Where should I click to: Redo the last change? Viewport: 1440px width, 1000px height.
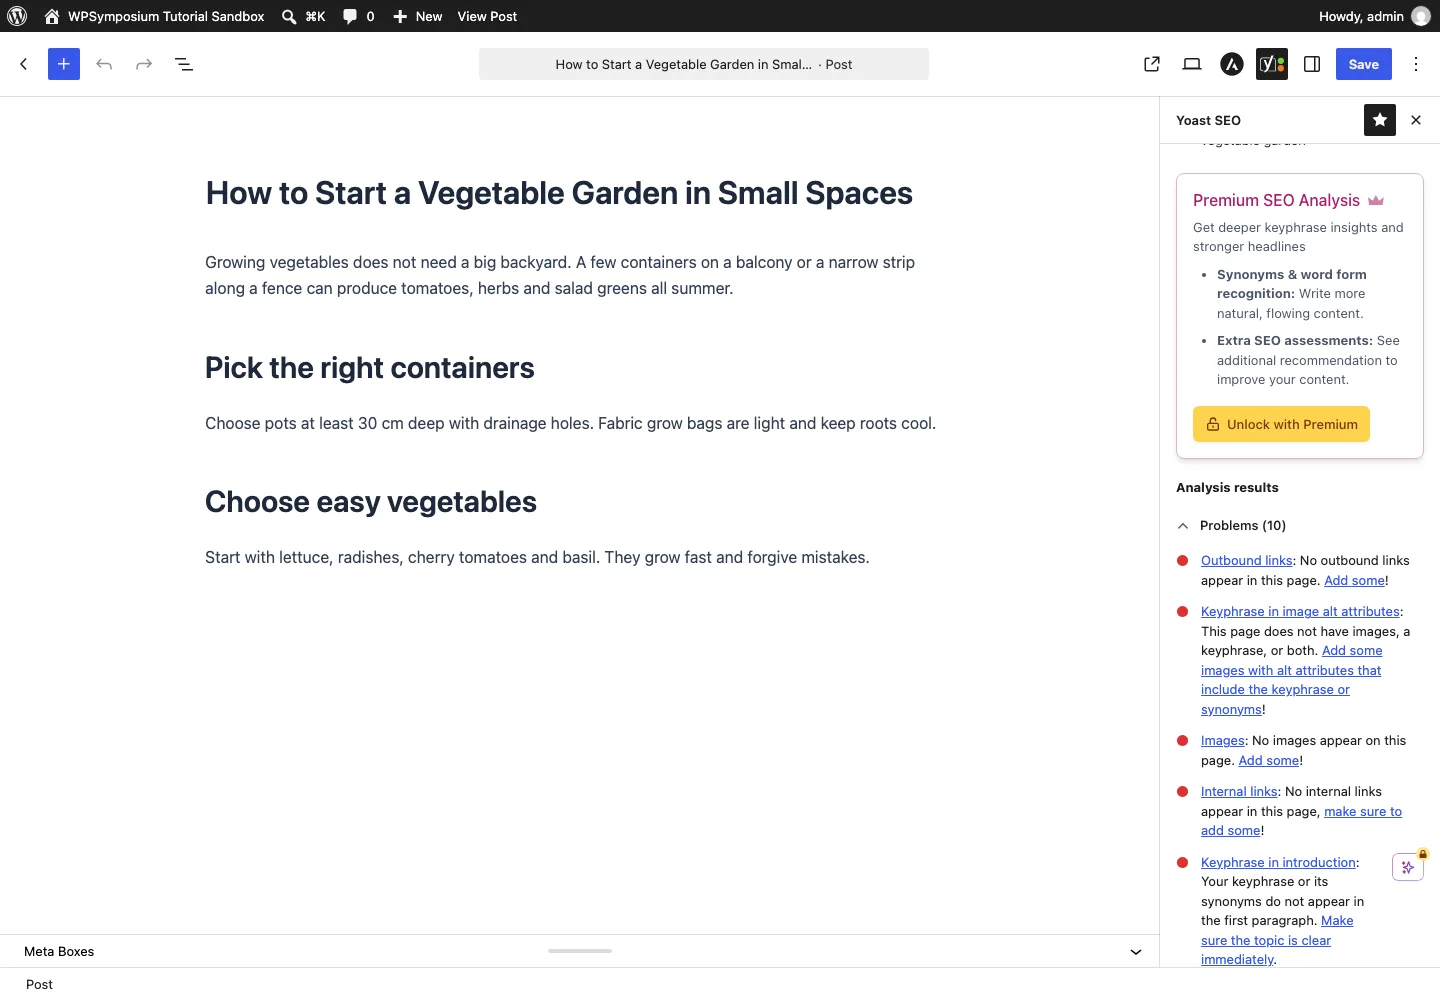[x=144, y=64]
